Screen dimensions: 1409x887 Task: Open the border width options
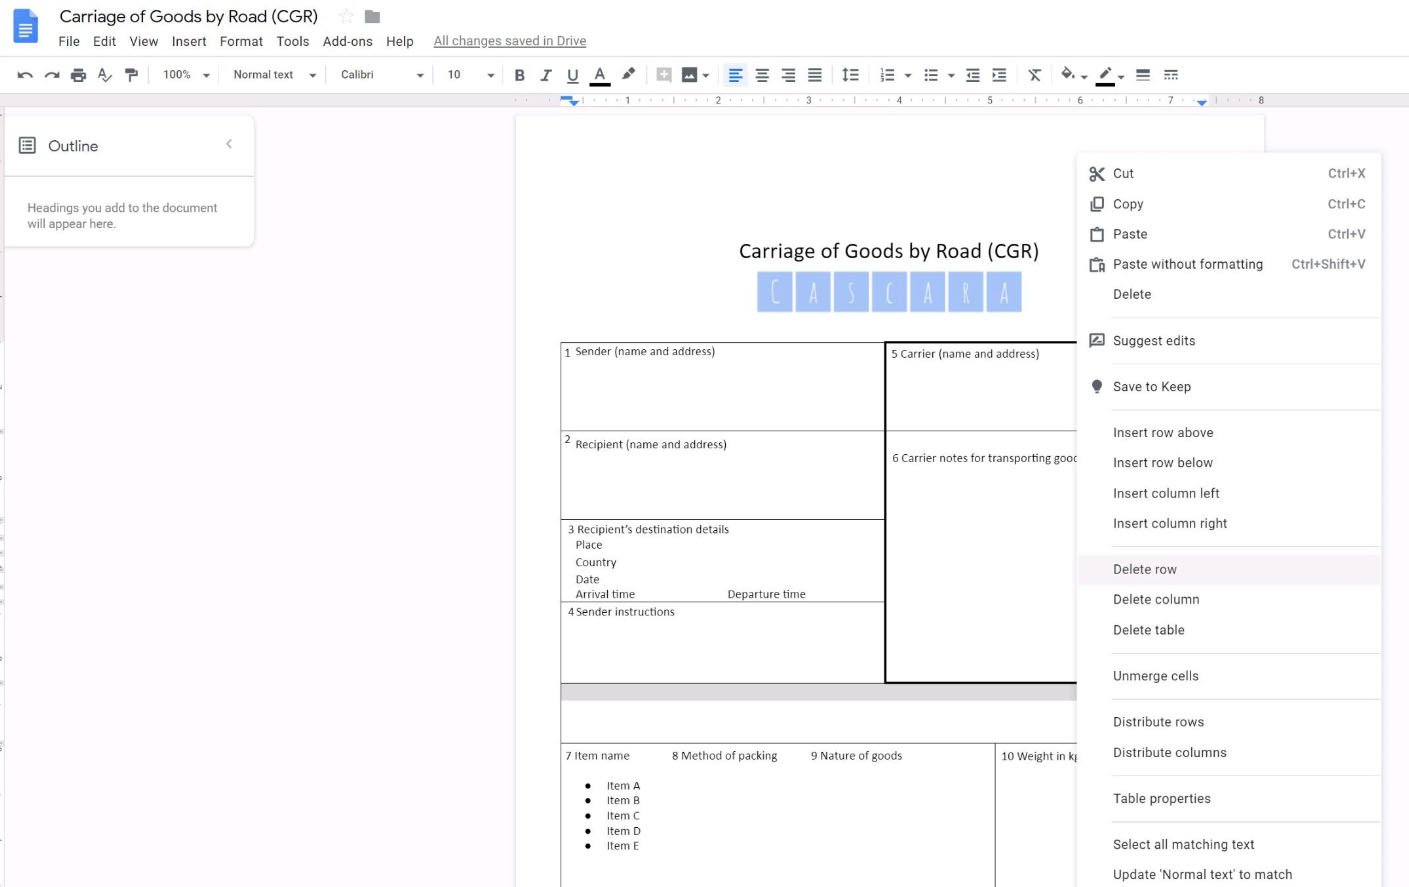click(1143, 75)
